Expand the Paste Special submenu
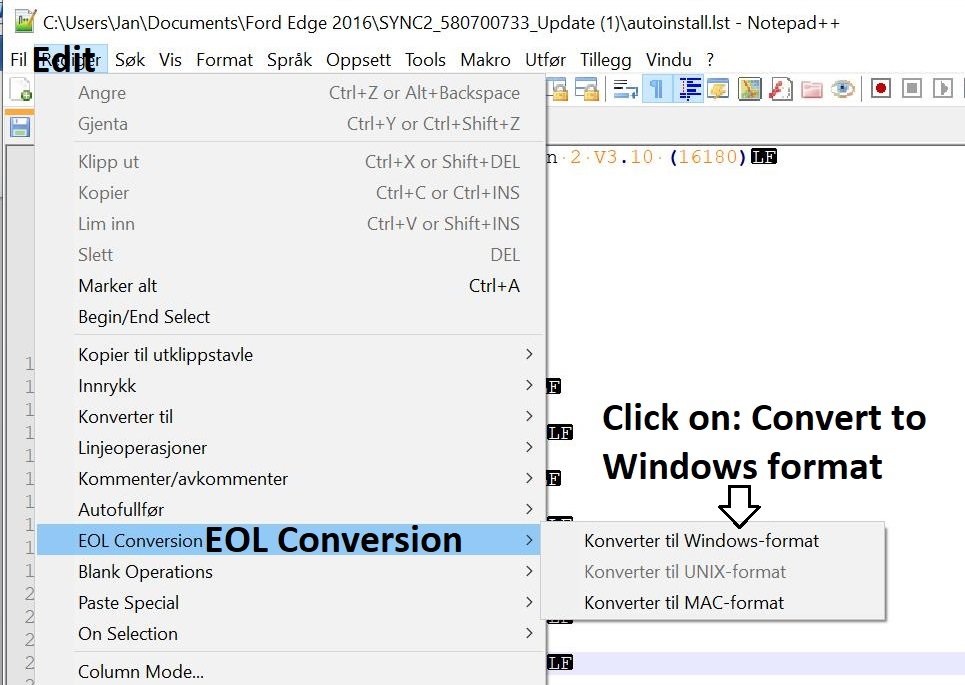965x685 pixels. point(290,603)
